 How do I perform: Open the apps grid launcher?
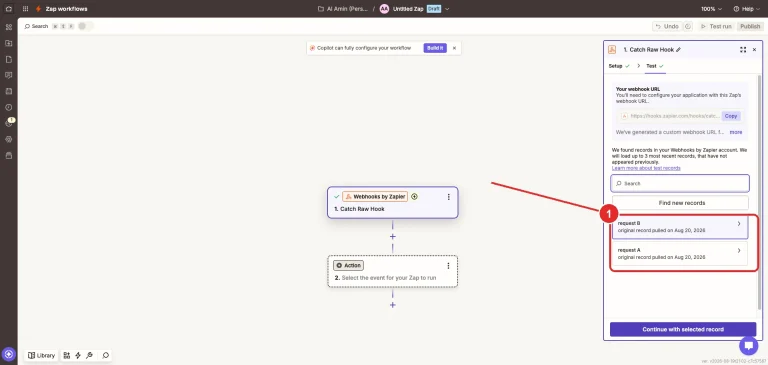point(25,9)
